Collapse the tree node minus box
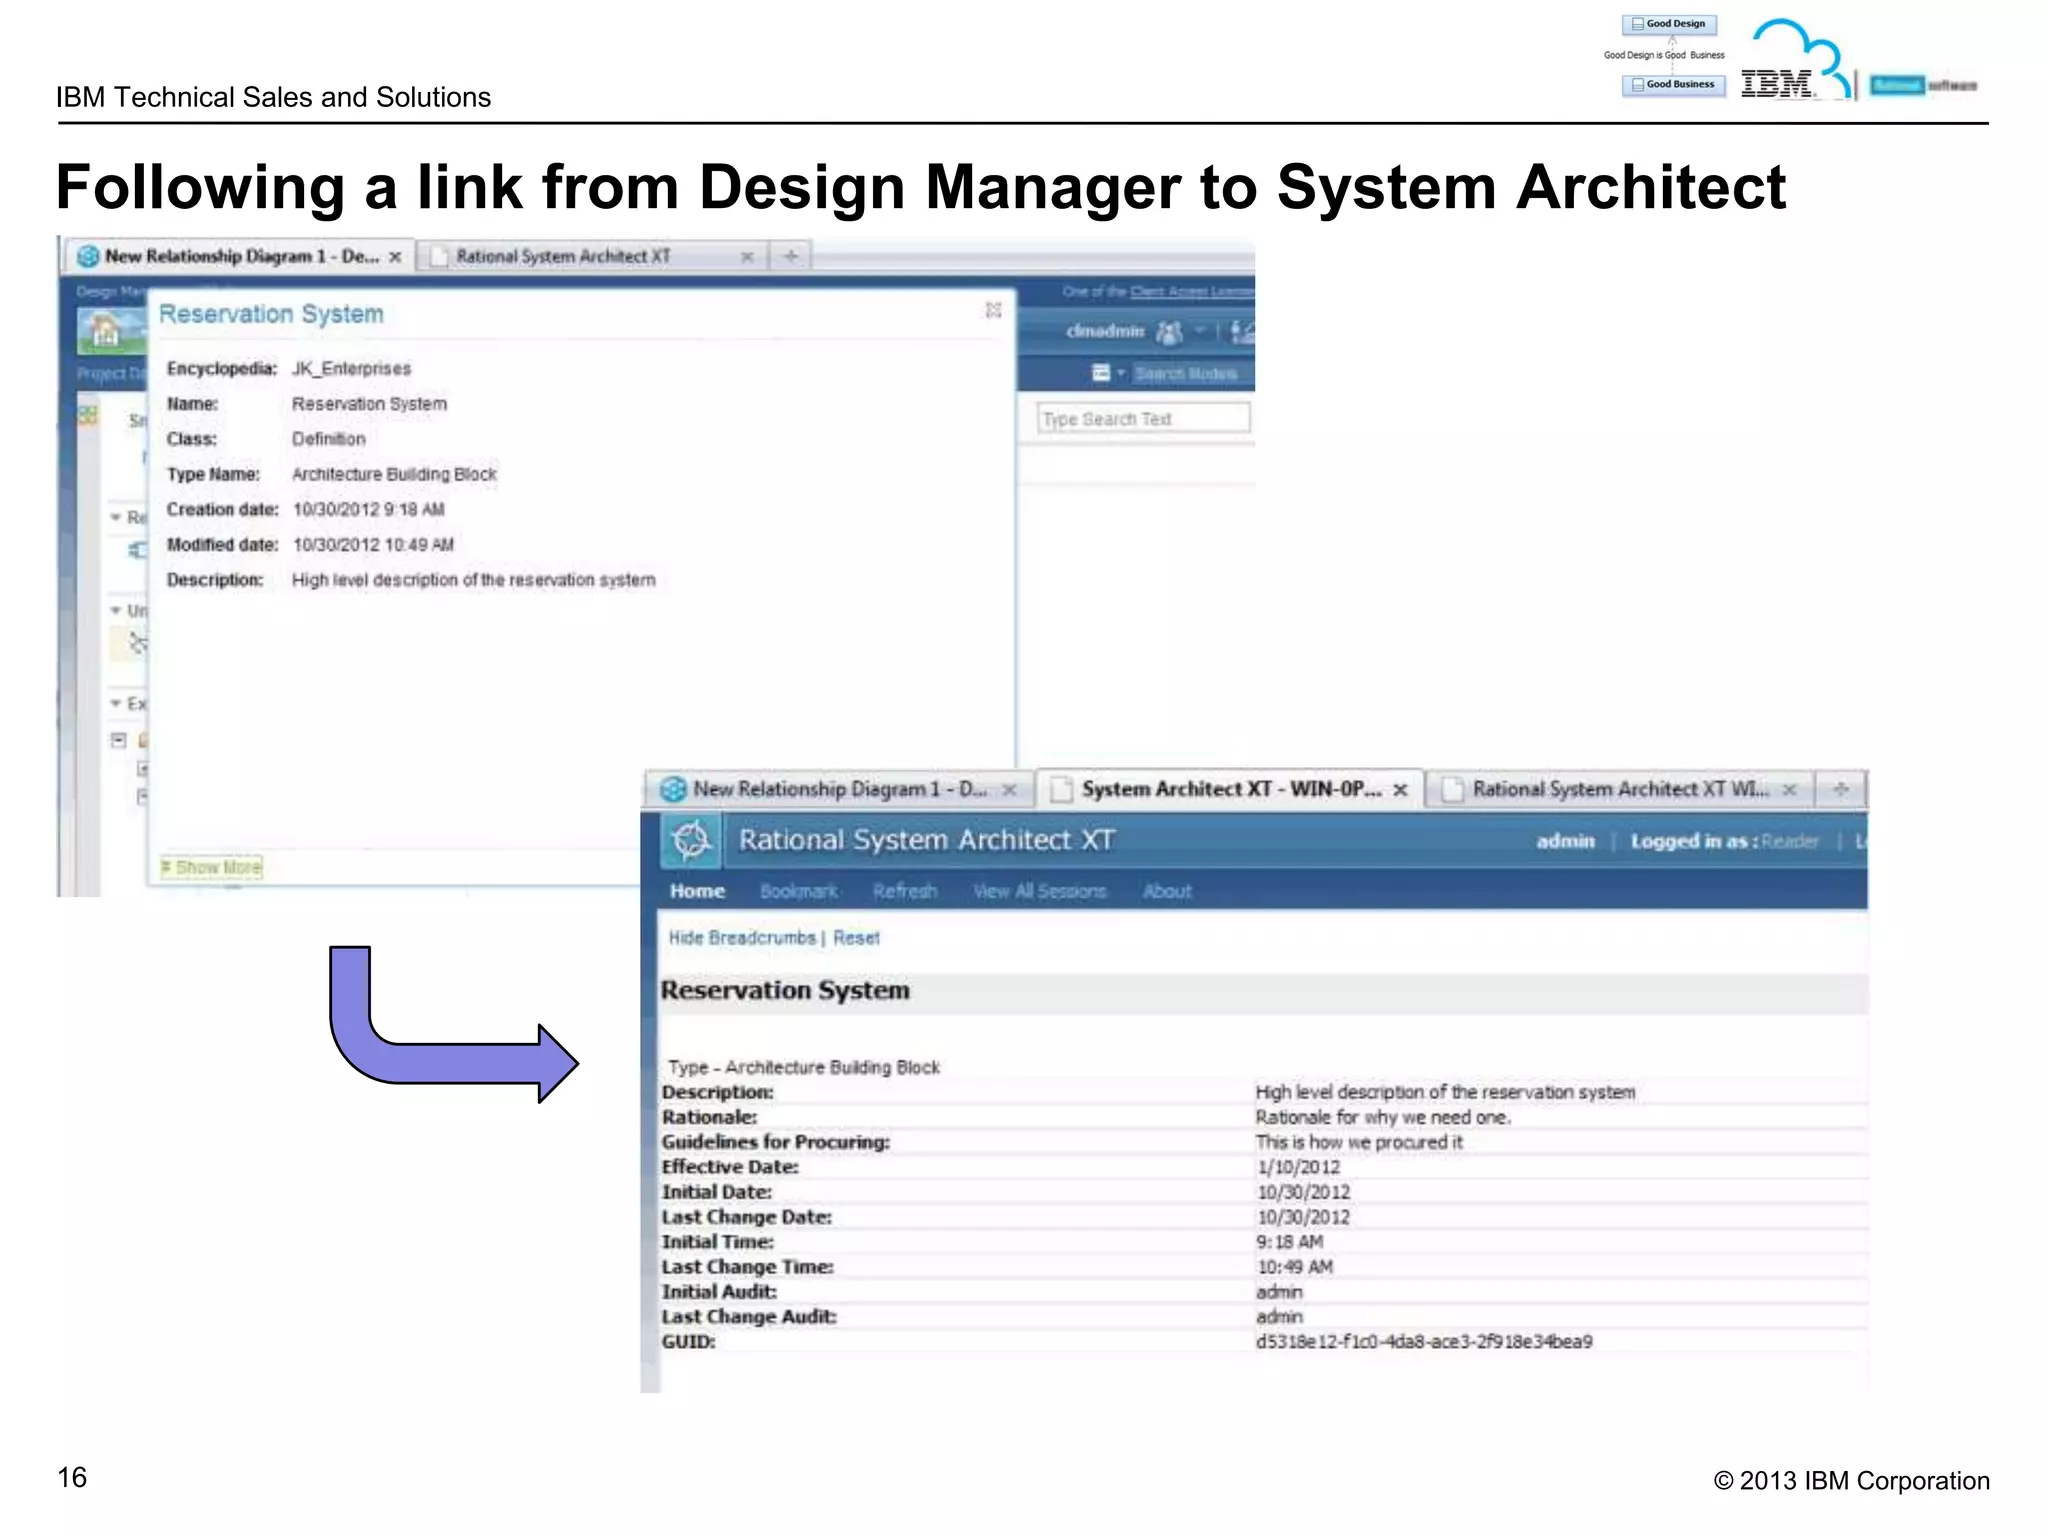Image resolution: width=2048 pixels, height=1536 pixels. (x=119, y=740)
